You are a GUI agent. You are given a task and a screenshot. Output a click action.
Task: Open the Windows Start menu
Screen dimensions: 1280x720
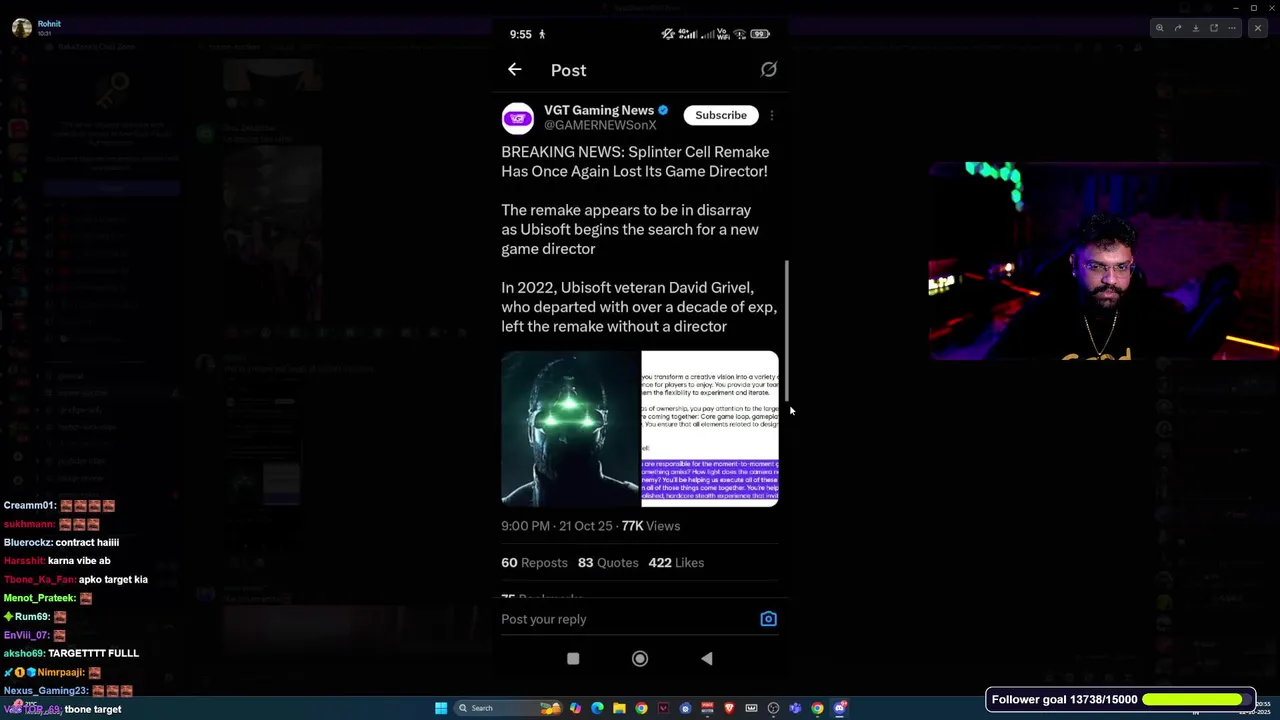pos(441,708)
